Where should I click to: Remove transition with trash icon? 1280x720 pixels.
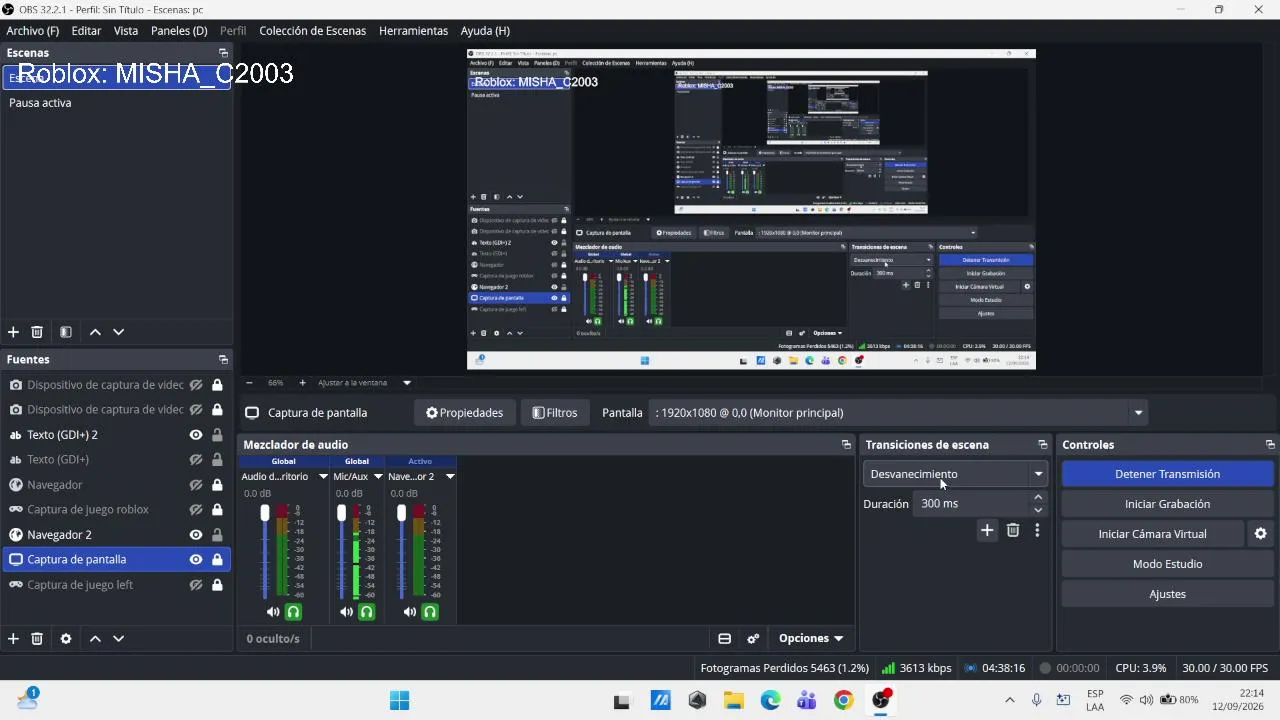coord(1013,531)
